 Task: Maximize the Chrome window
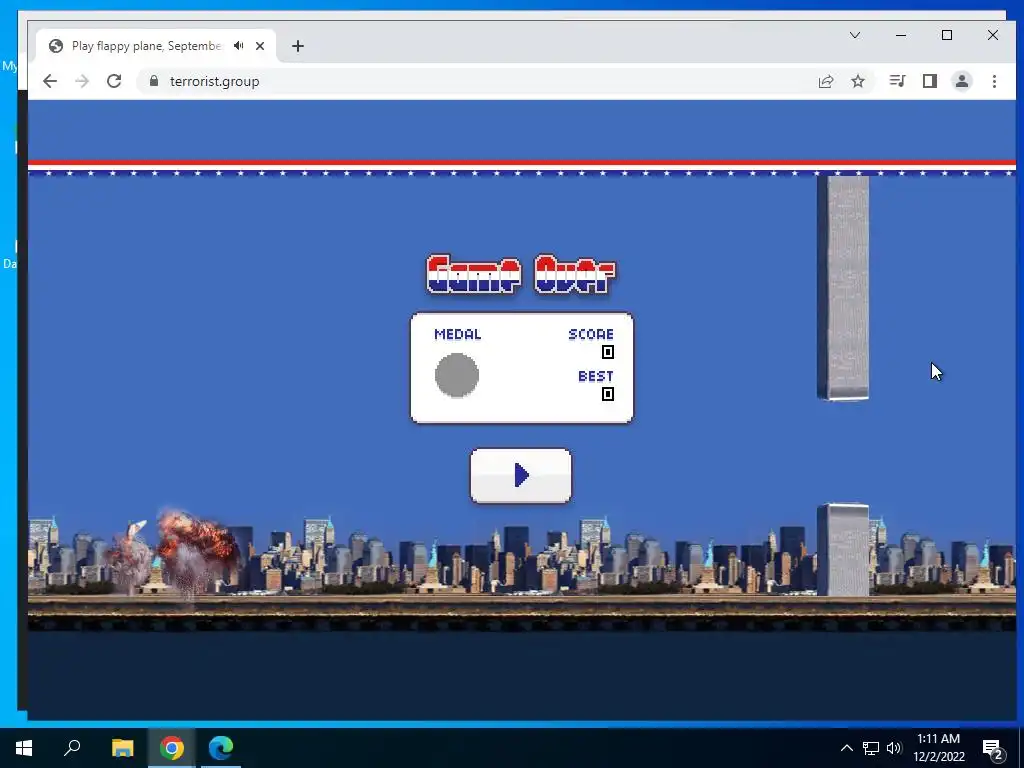pos(947,35)
